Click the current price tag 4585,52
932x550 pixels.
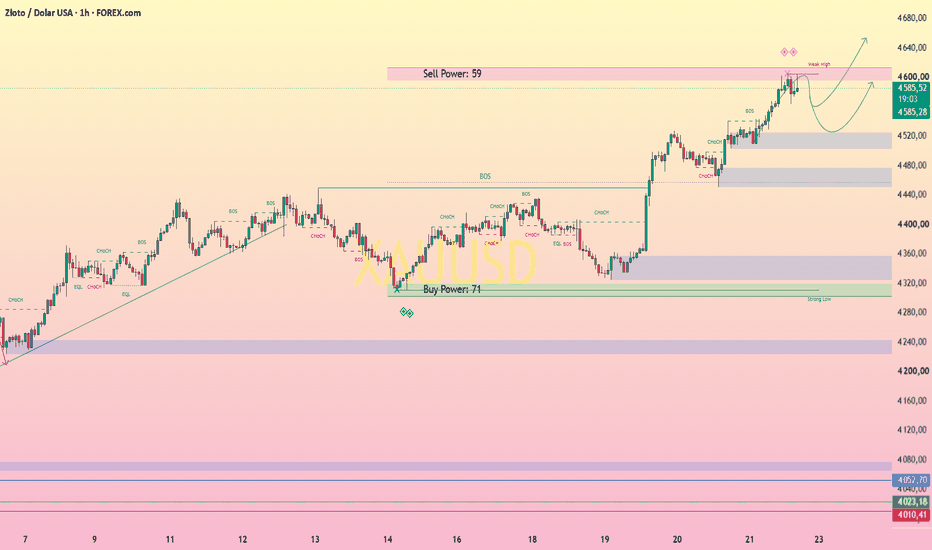click(912, 88)
